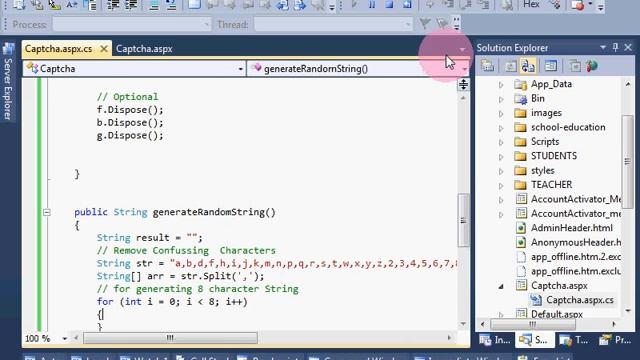Viewport: 640px width, 360px height.
Task: Click the breakpoints red circle icon
Action: pos(578,5)
